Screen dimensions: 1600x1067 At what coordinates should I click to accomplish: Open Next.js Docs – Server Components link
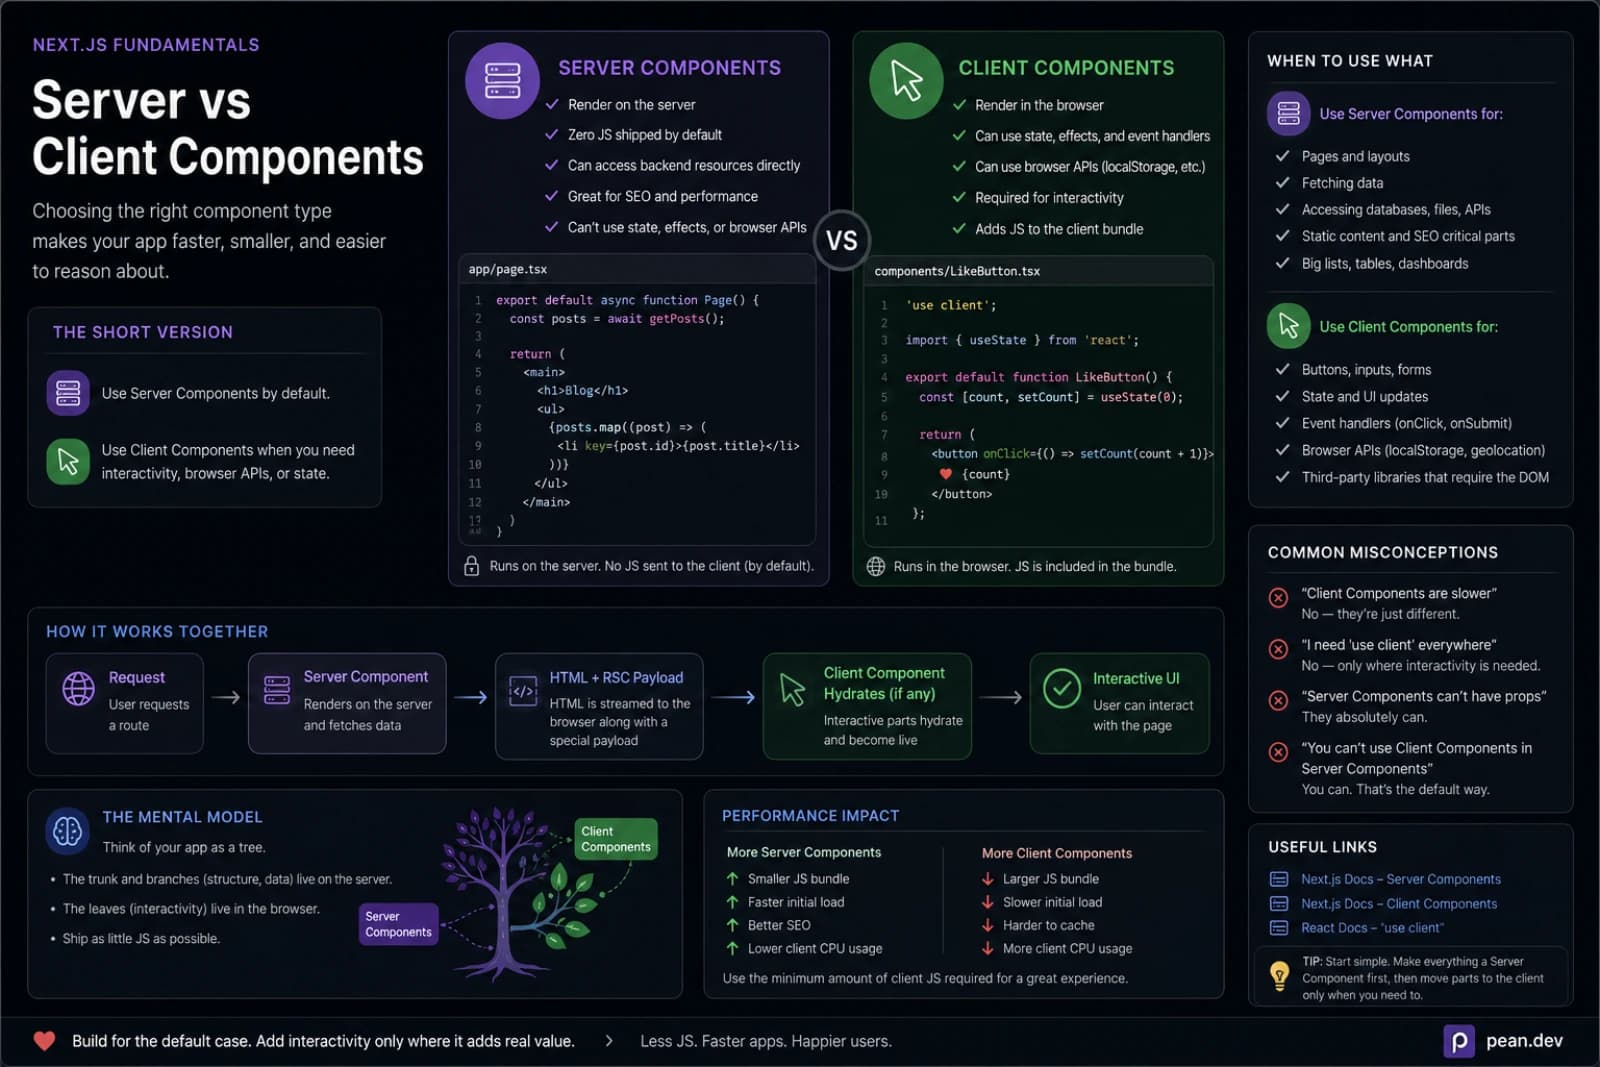[x=1400, y=879]
